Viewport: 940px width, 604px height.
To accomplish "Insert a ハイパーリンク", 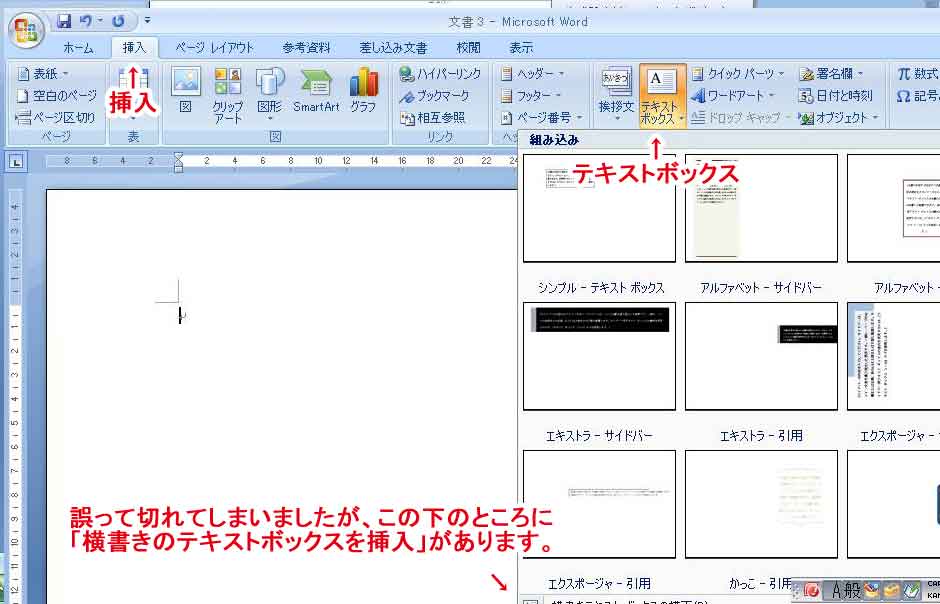I will point(441,74).
